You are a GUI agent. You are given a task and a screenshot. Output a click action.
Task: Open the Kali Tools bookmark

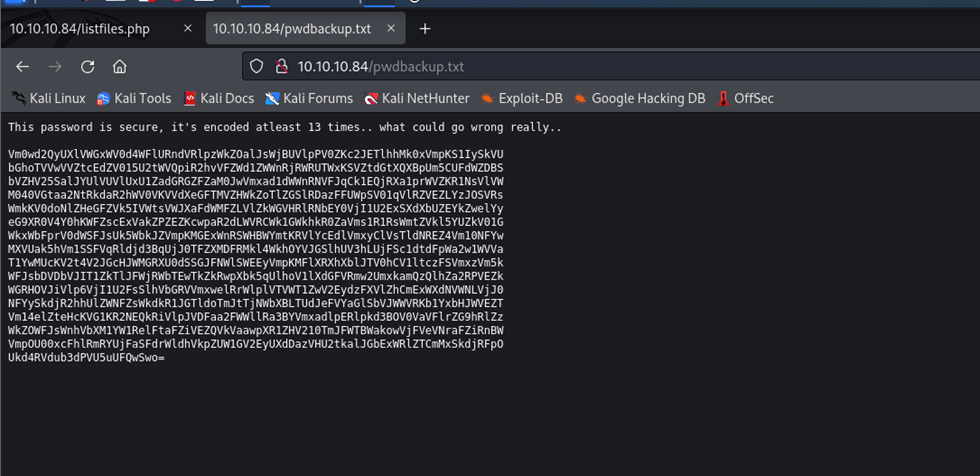pos(134,98)
